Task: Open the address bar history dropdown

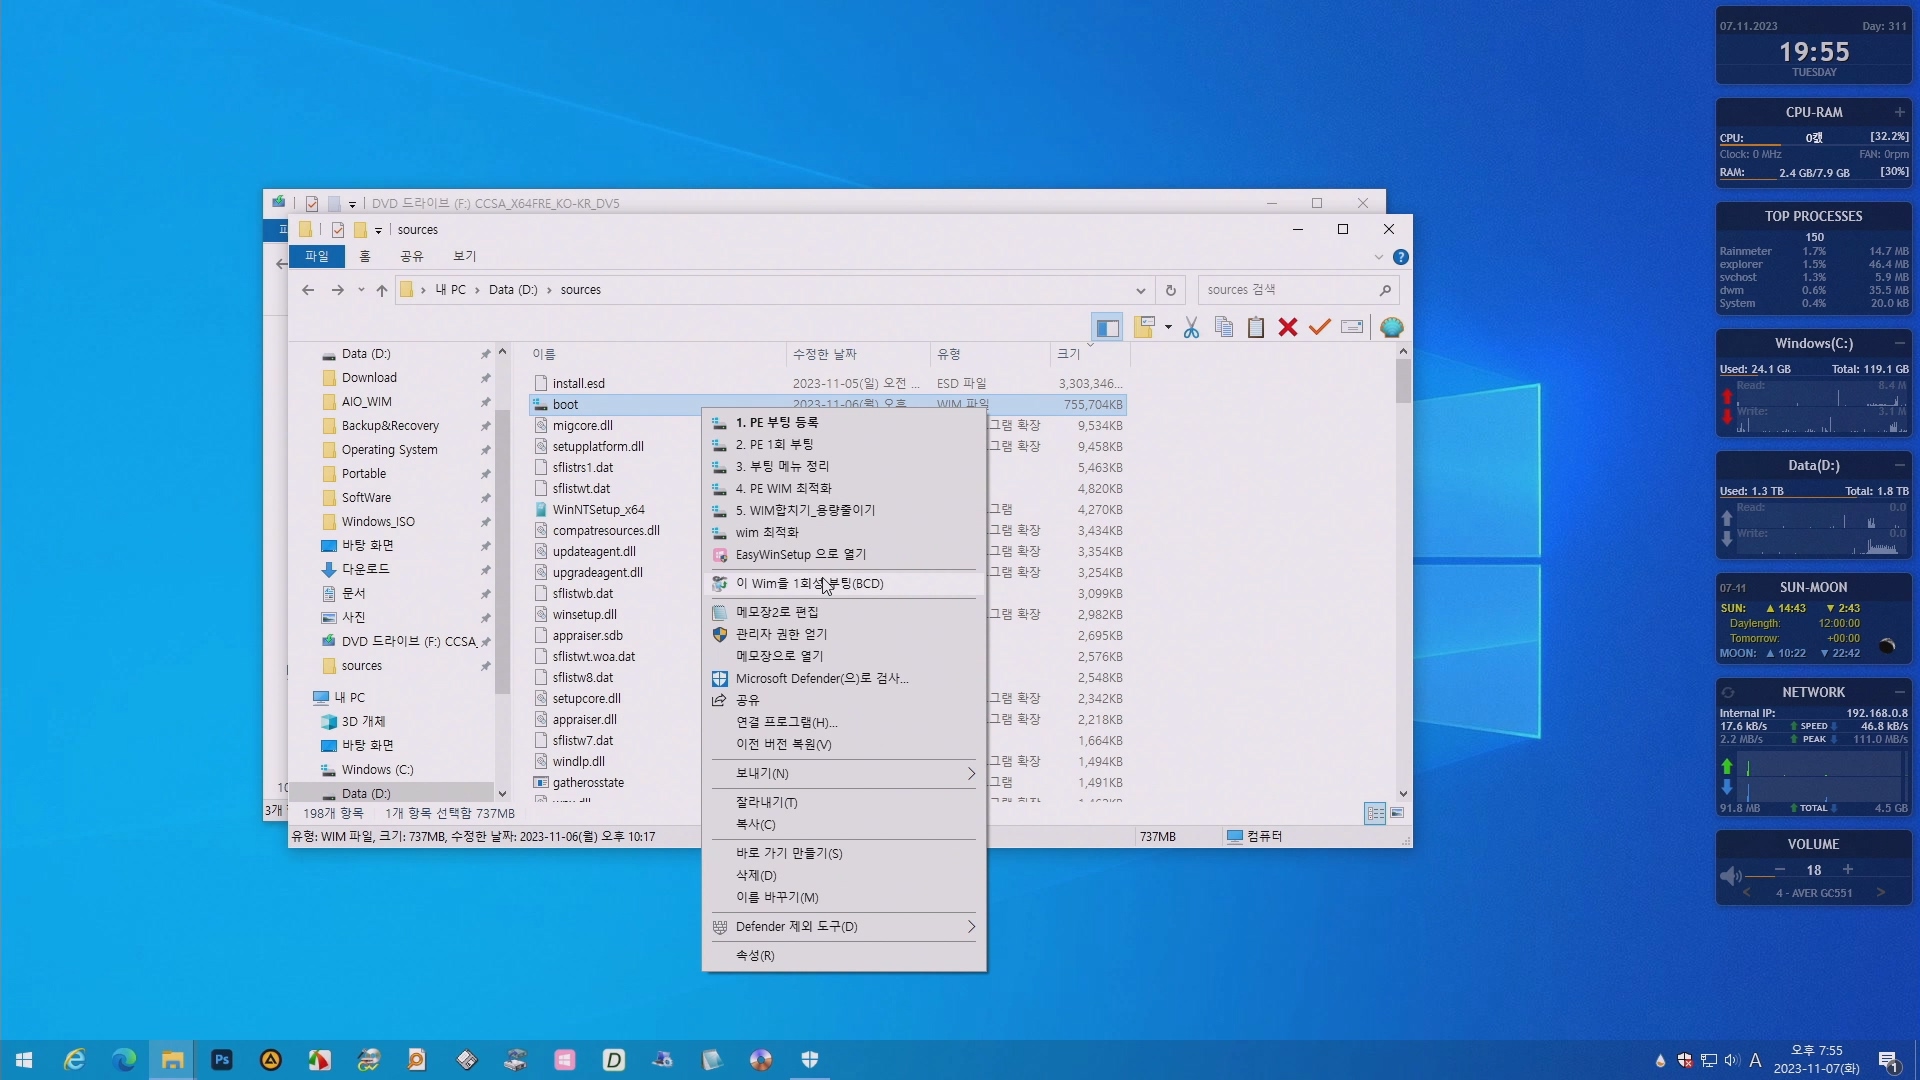Action: pyautogui.click(x=1140, y=290)
